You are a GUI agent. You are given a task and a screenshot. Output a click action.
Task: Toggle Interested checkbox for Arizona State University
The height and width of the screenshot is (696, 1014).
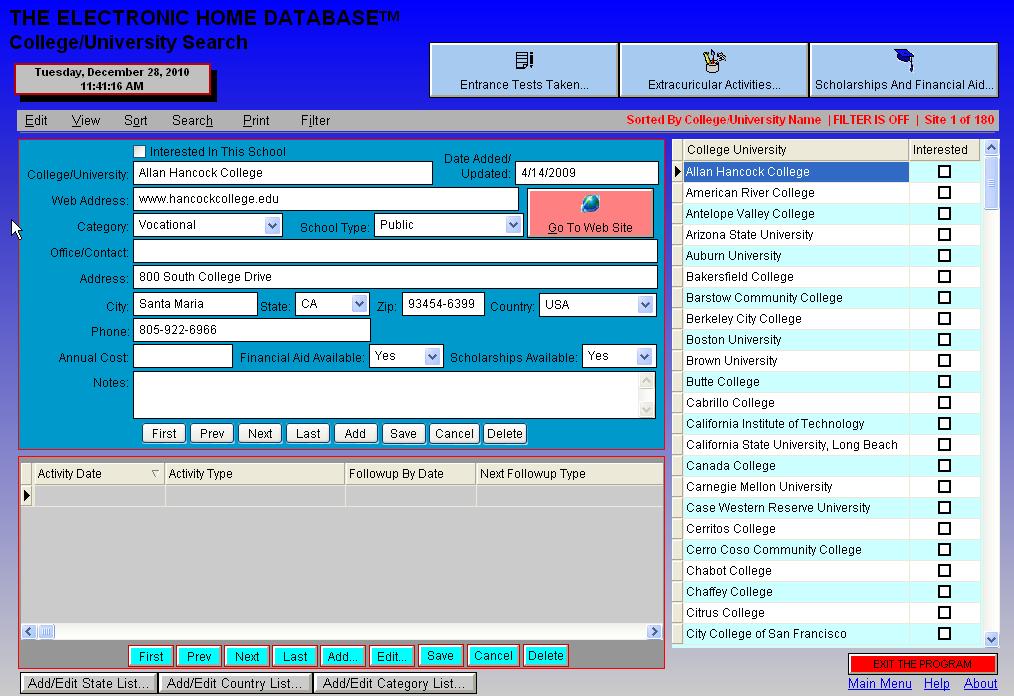[944, 235]
